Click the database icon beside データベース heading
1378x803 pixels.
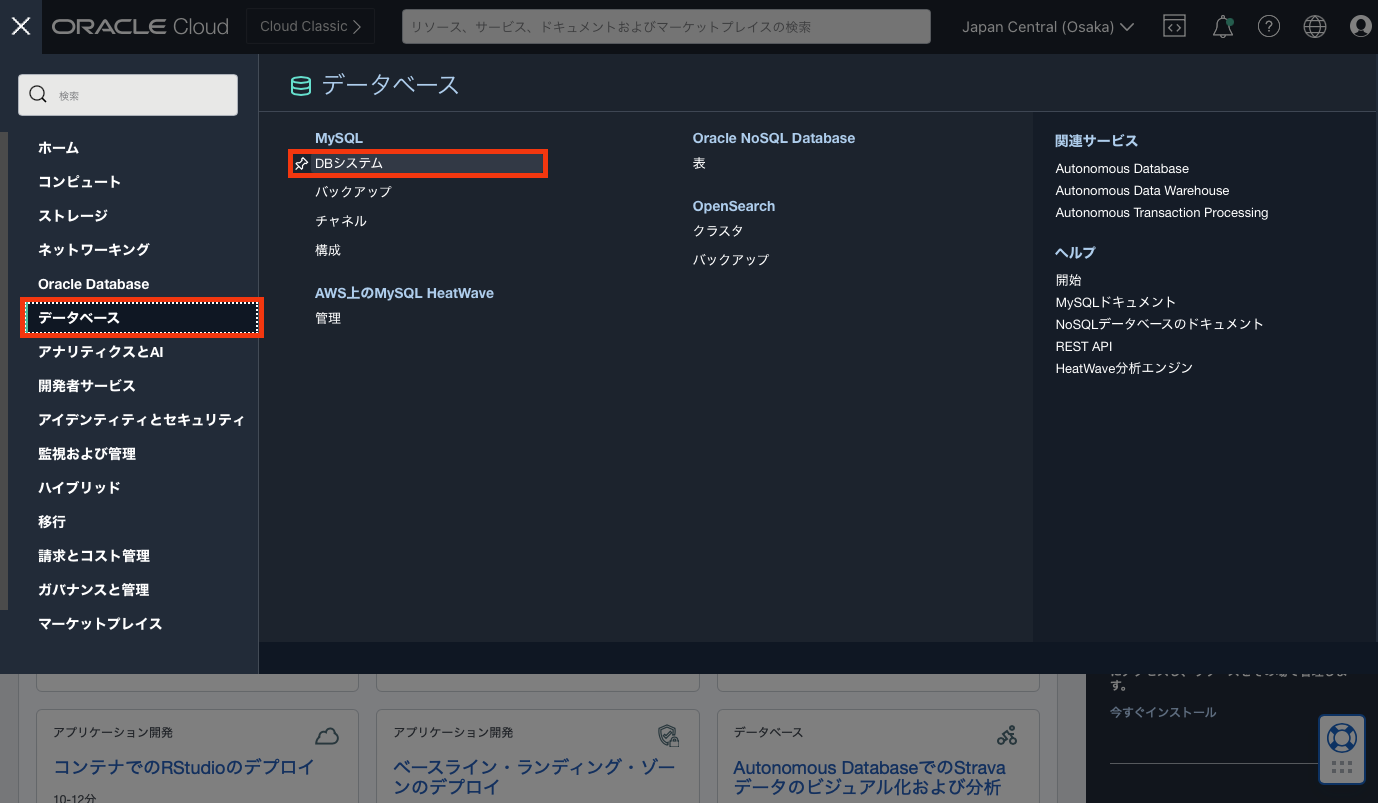[x=300, y=86]
